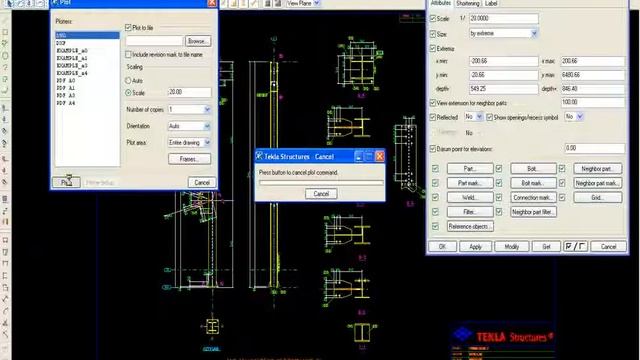The height and width of the screenshot is (360, 640).
Task: Open the Size 'by extrema' dropdown
Action: tap(534, 33)
